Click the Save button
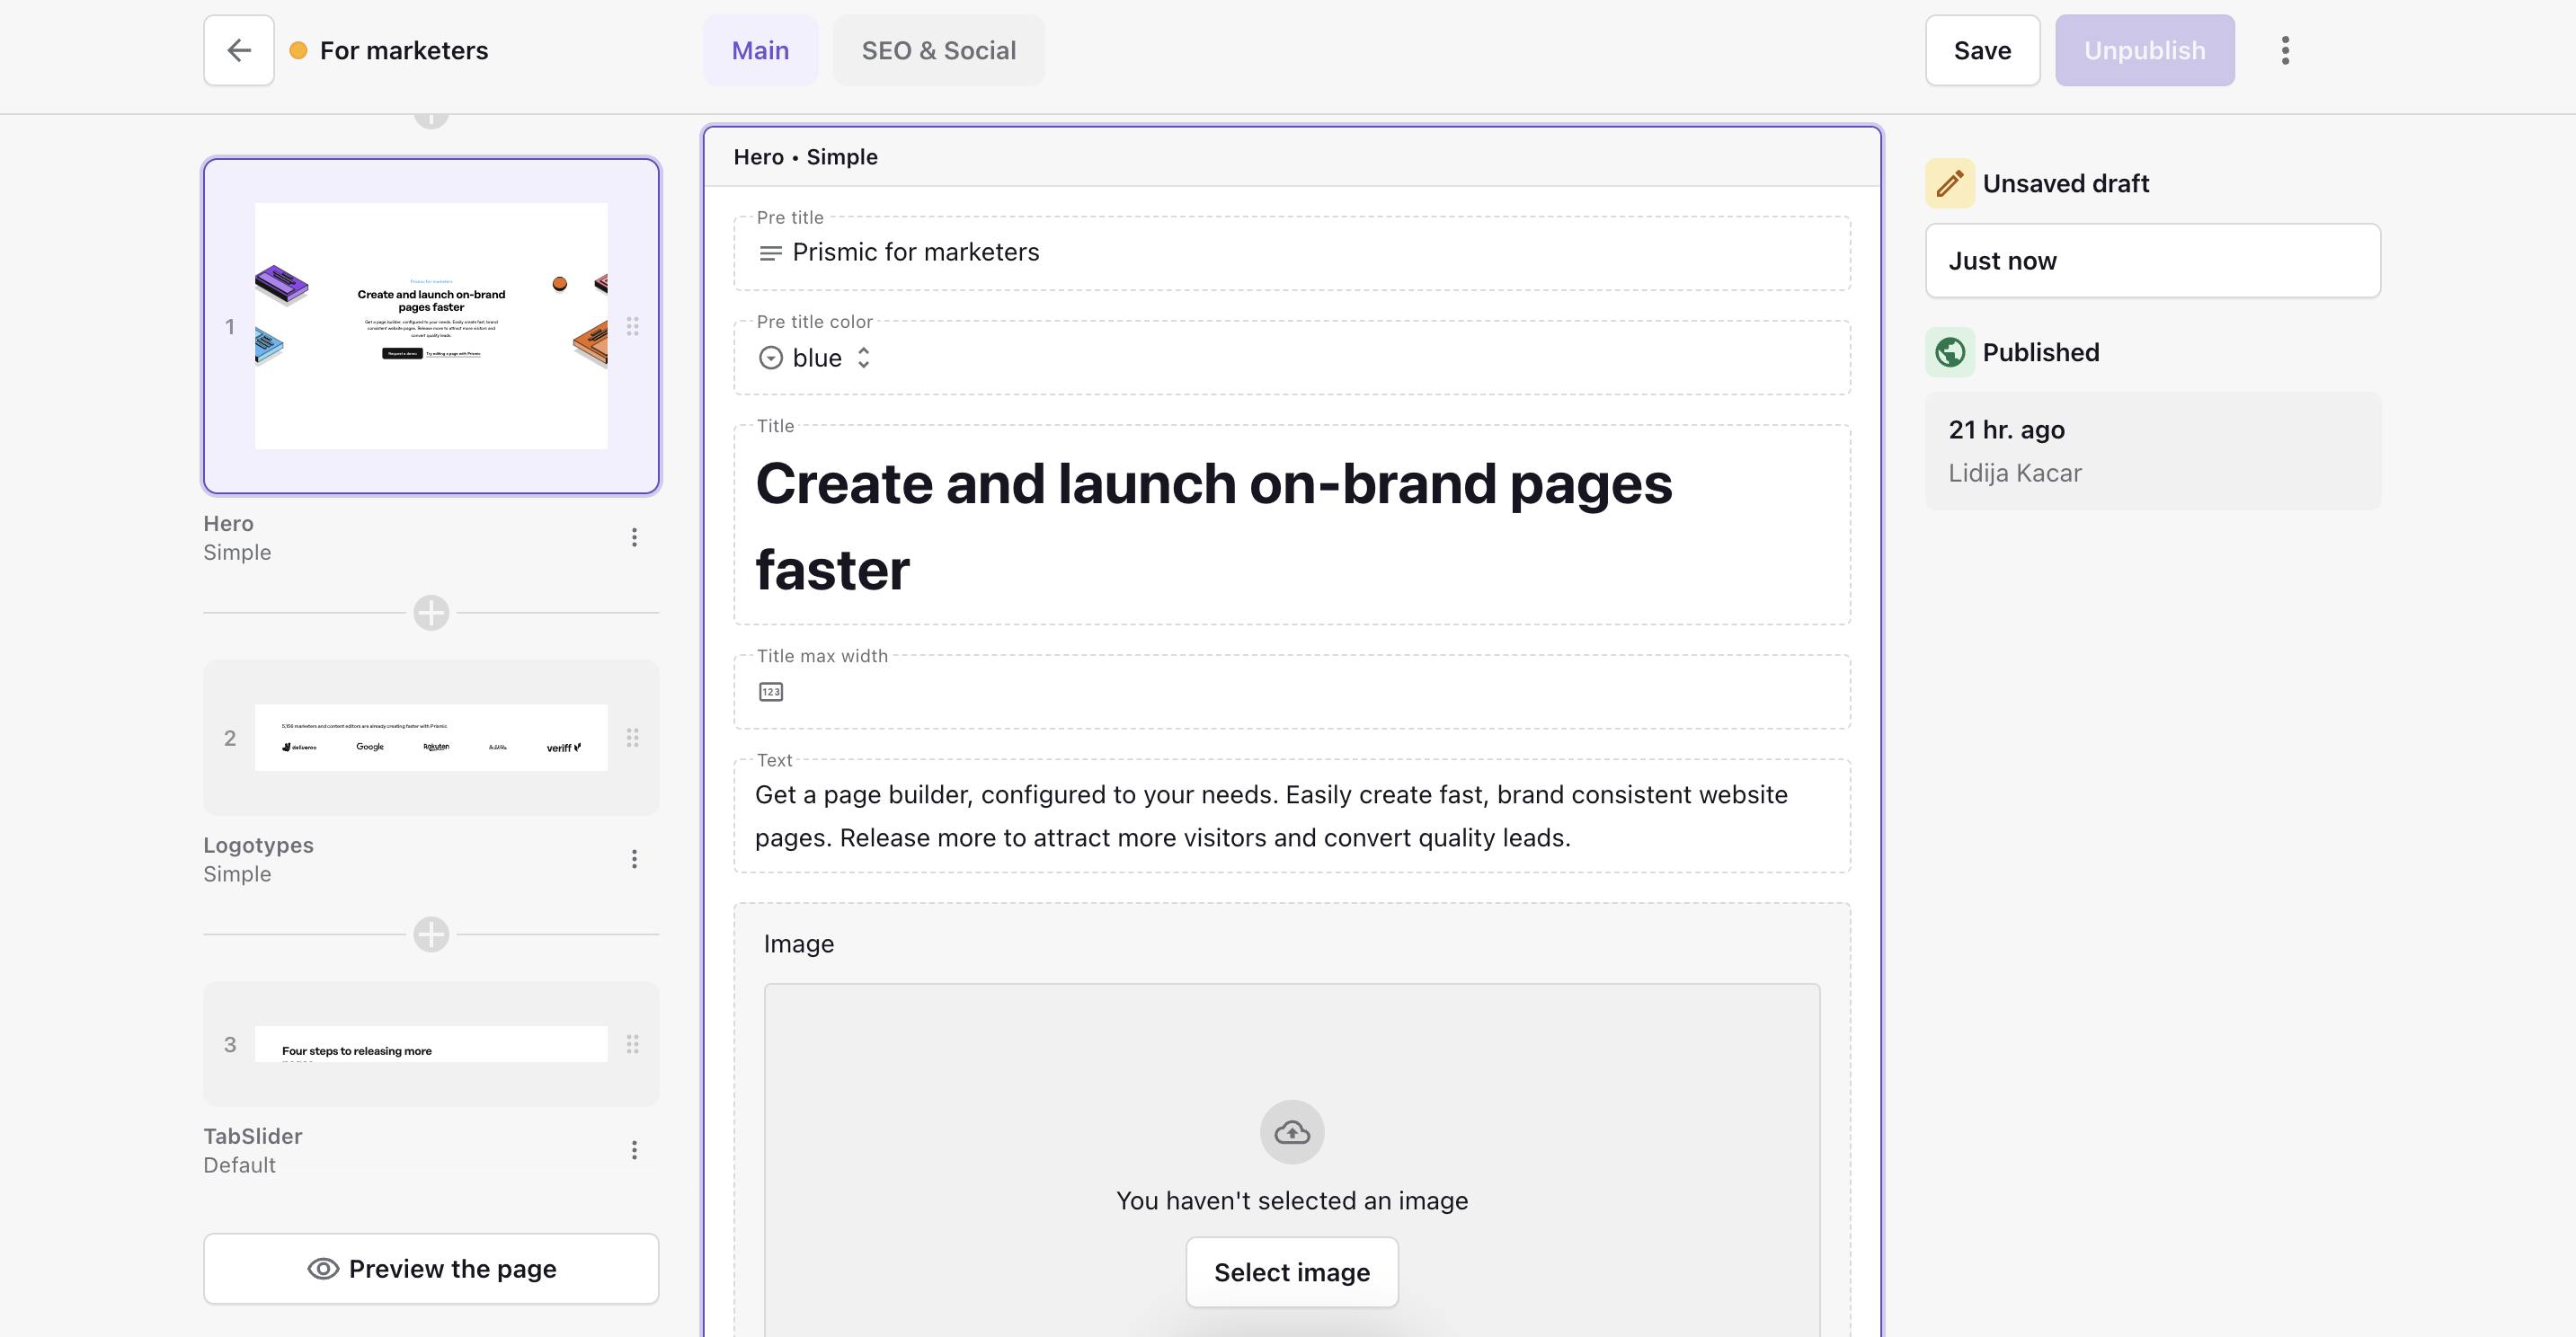The image size is (2576, 1337). (x=1982, y=50)
